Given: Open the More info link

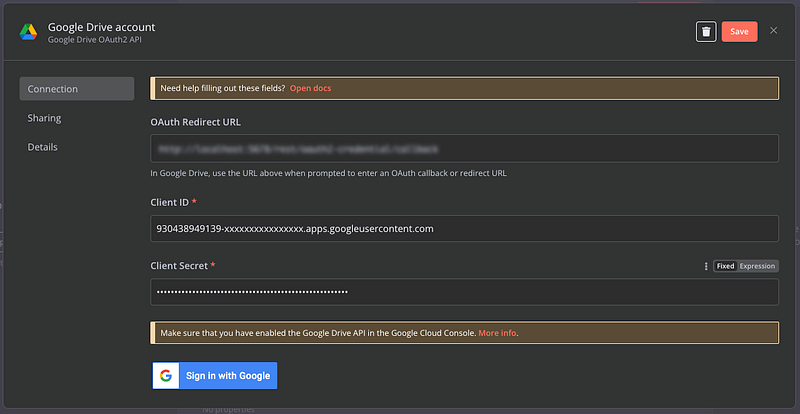Looking at the screenshot, I should point(497,332).
